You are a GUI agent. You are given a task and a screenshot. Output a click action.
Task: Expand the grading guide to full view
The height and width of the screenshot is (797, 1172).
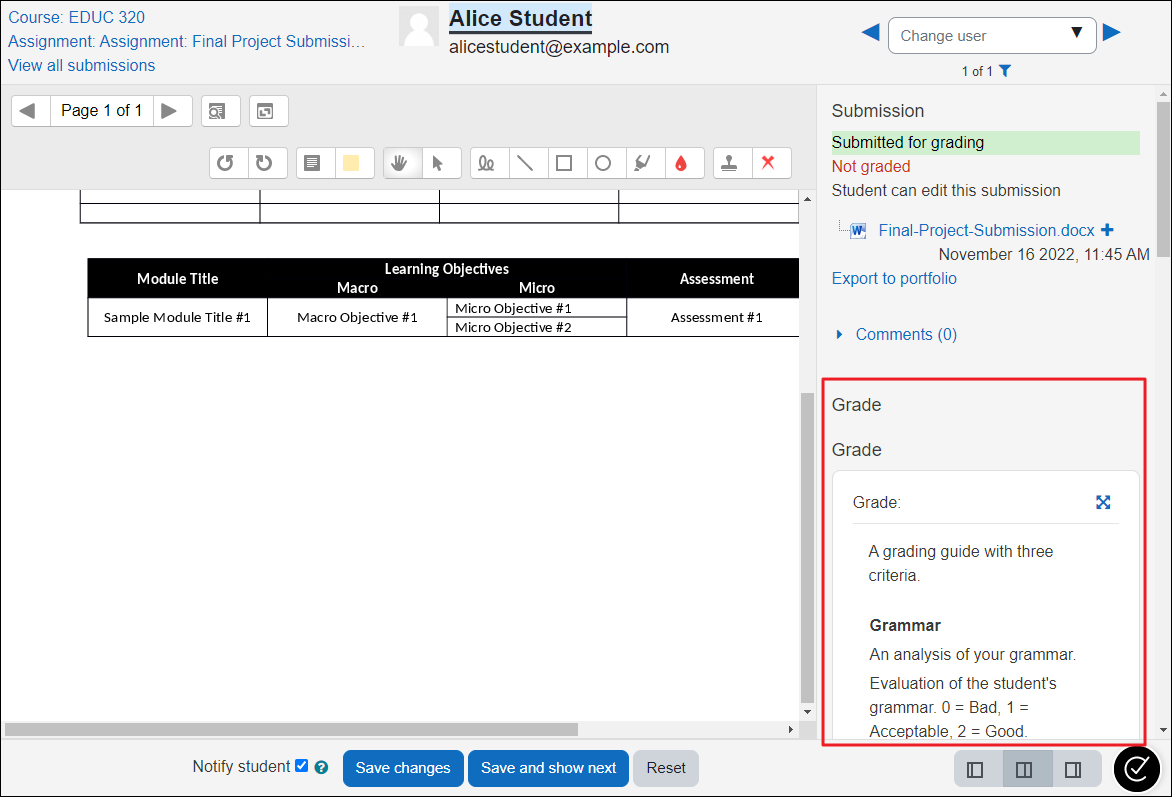click(x=1103, y=503)
